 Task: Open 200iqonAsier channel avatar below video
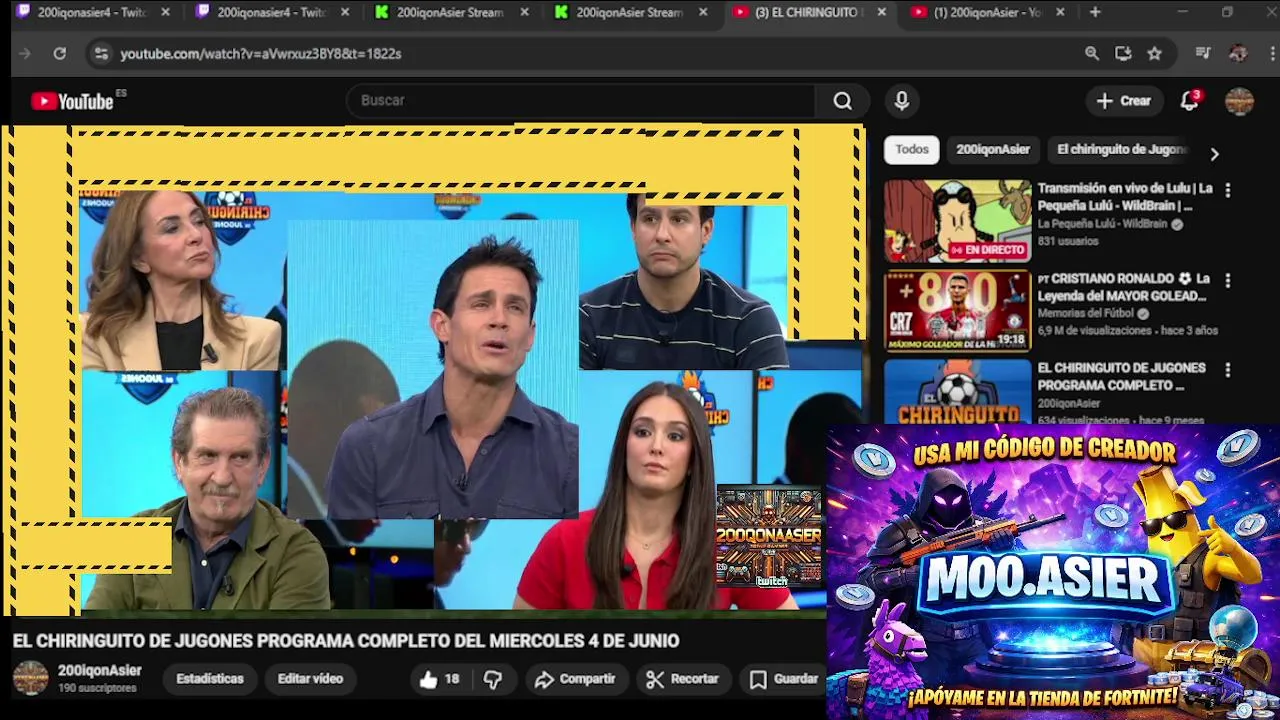(x=30, y=678)
